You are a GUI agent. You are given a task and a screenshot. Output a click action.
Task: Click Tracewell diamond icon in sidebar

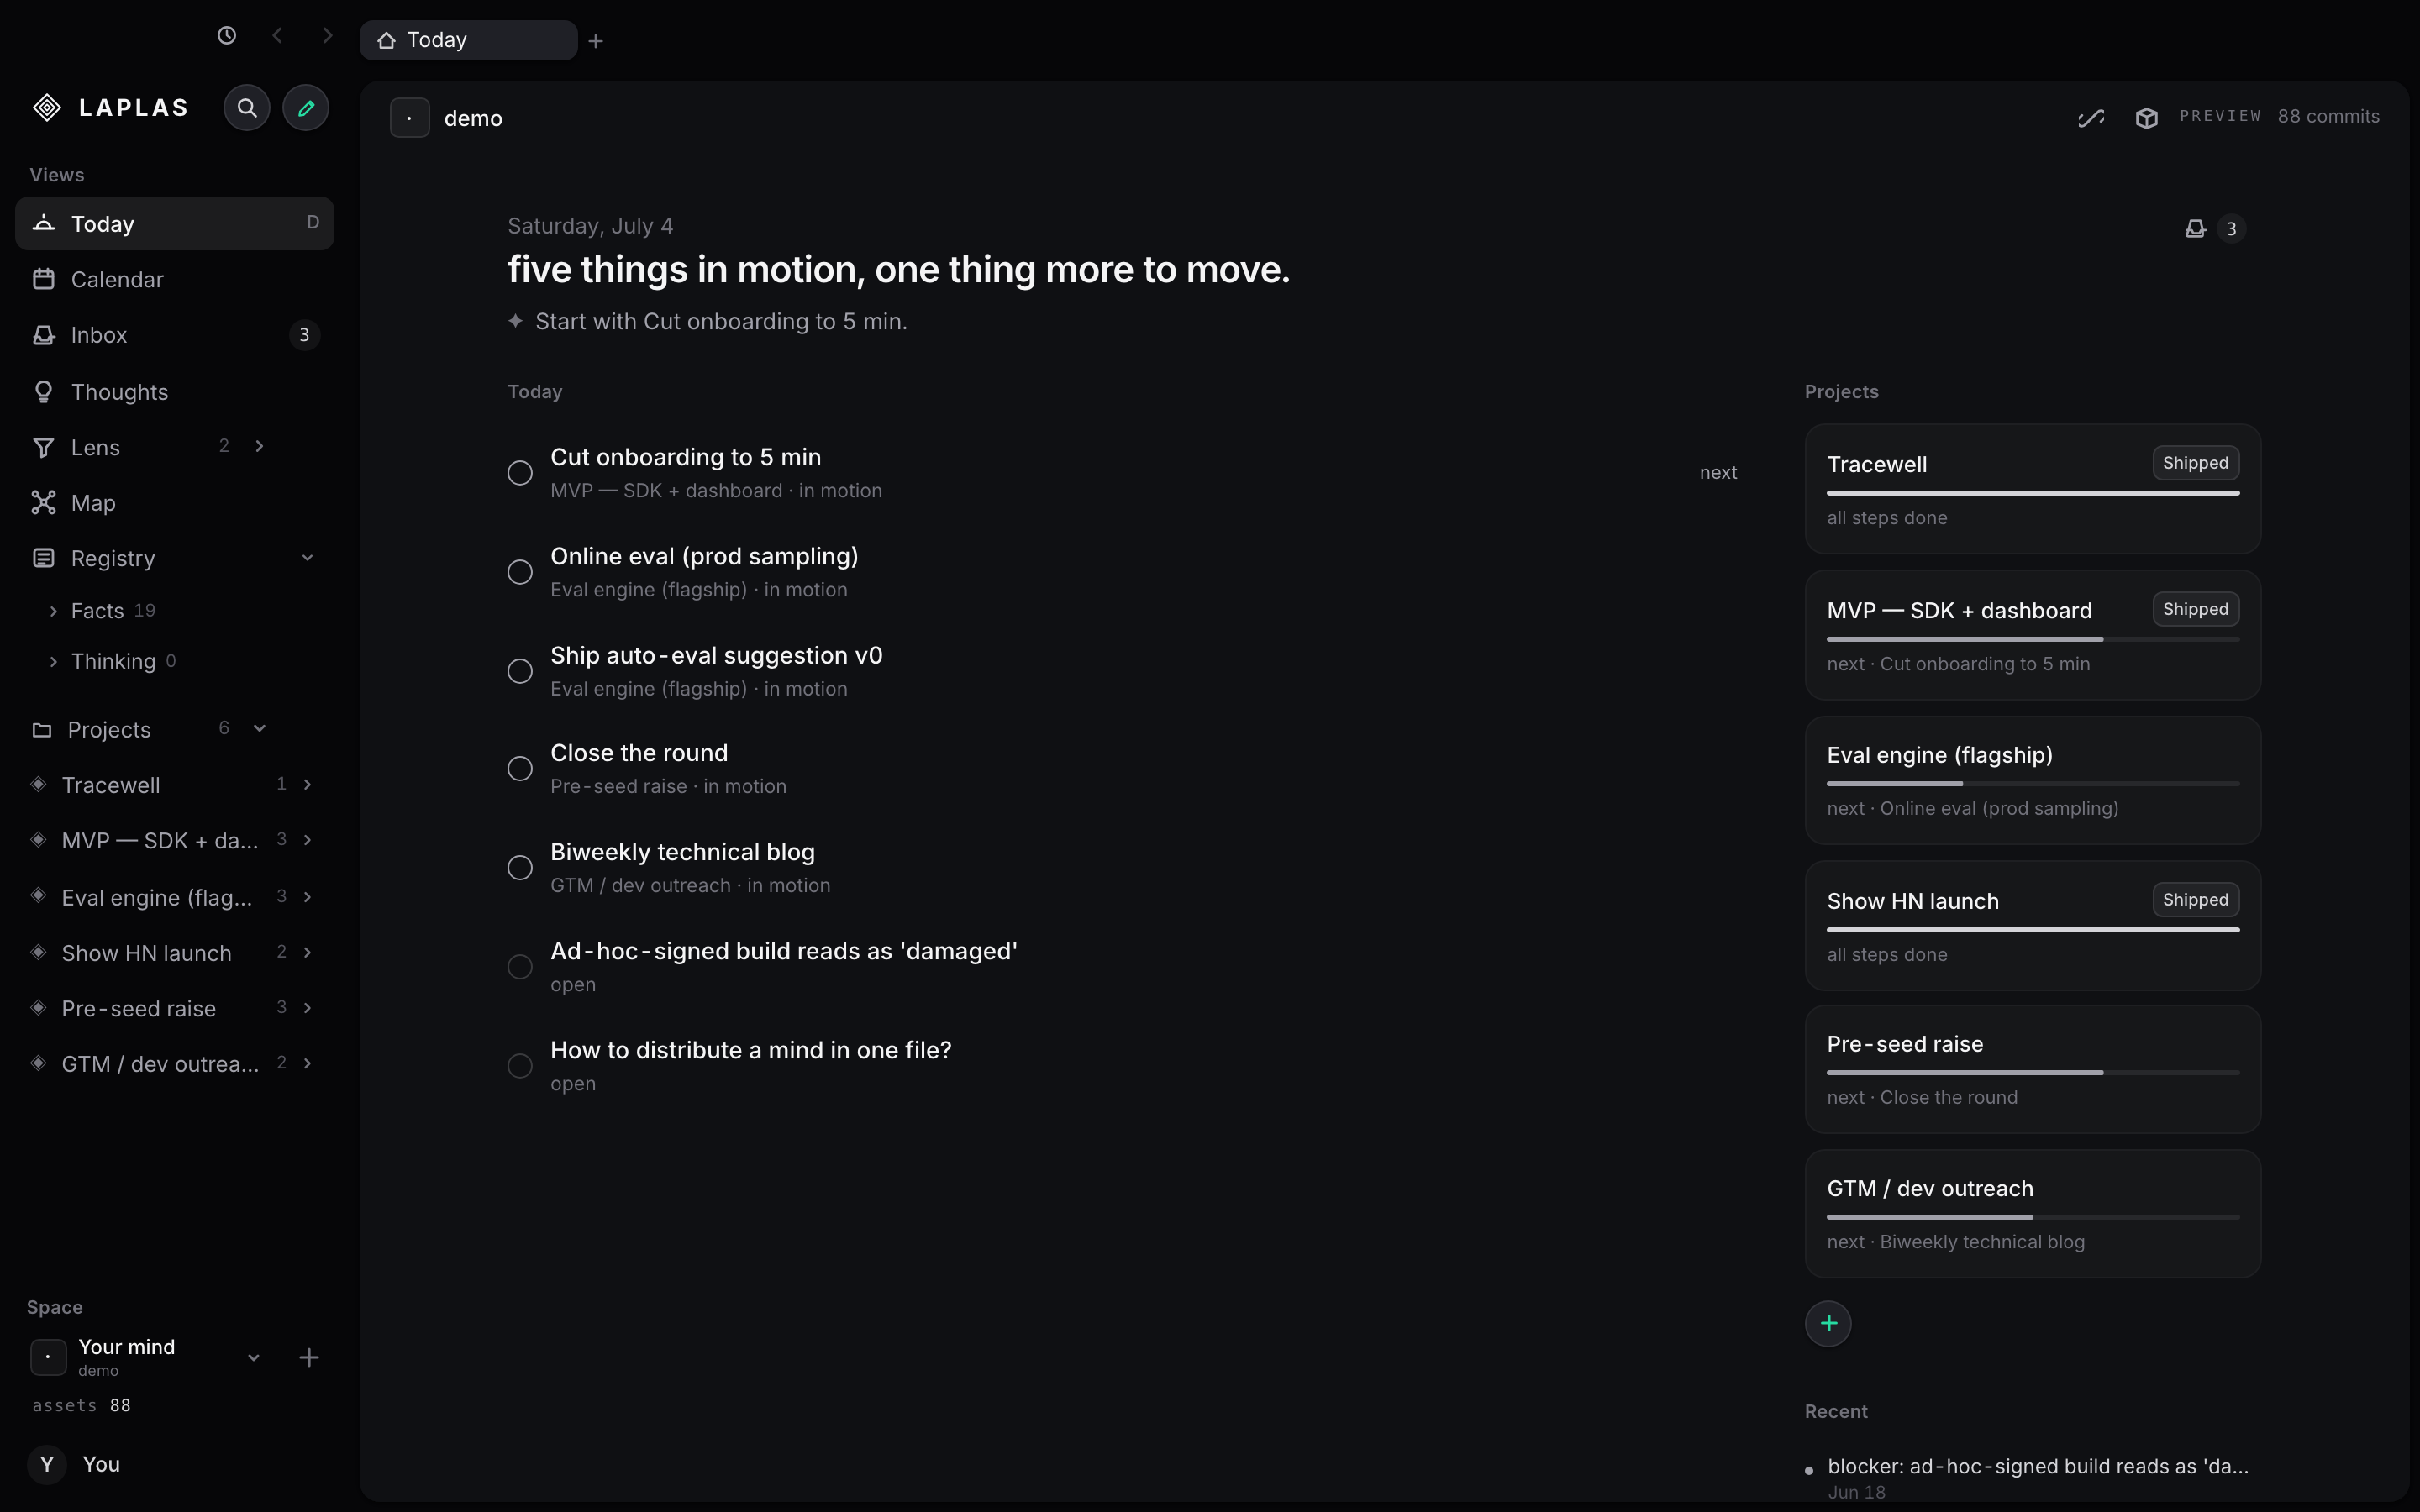[x=38, y=784]
